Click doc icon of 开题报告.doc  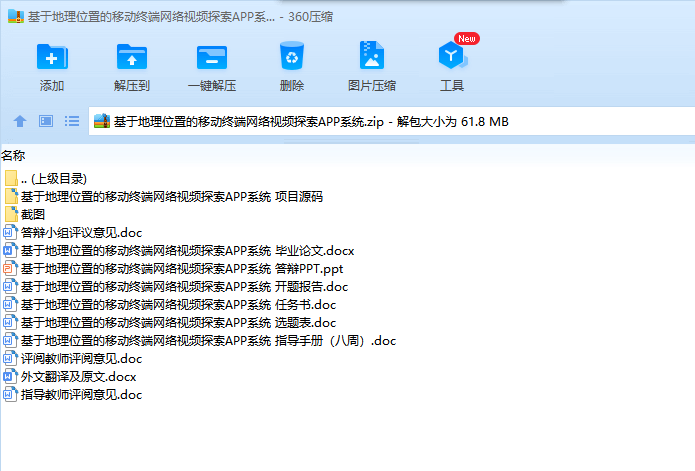10,286
